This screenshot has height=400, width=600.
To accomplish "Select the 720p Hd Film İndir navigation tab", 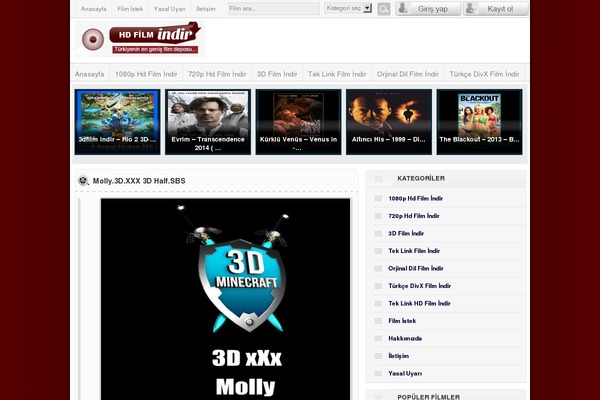I will click(x=217, y=74).
